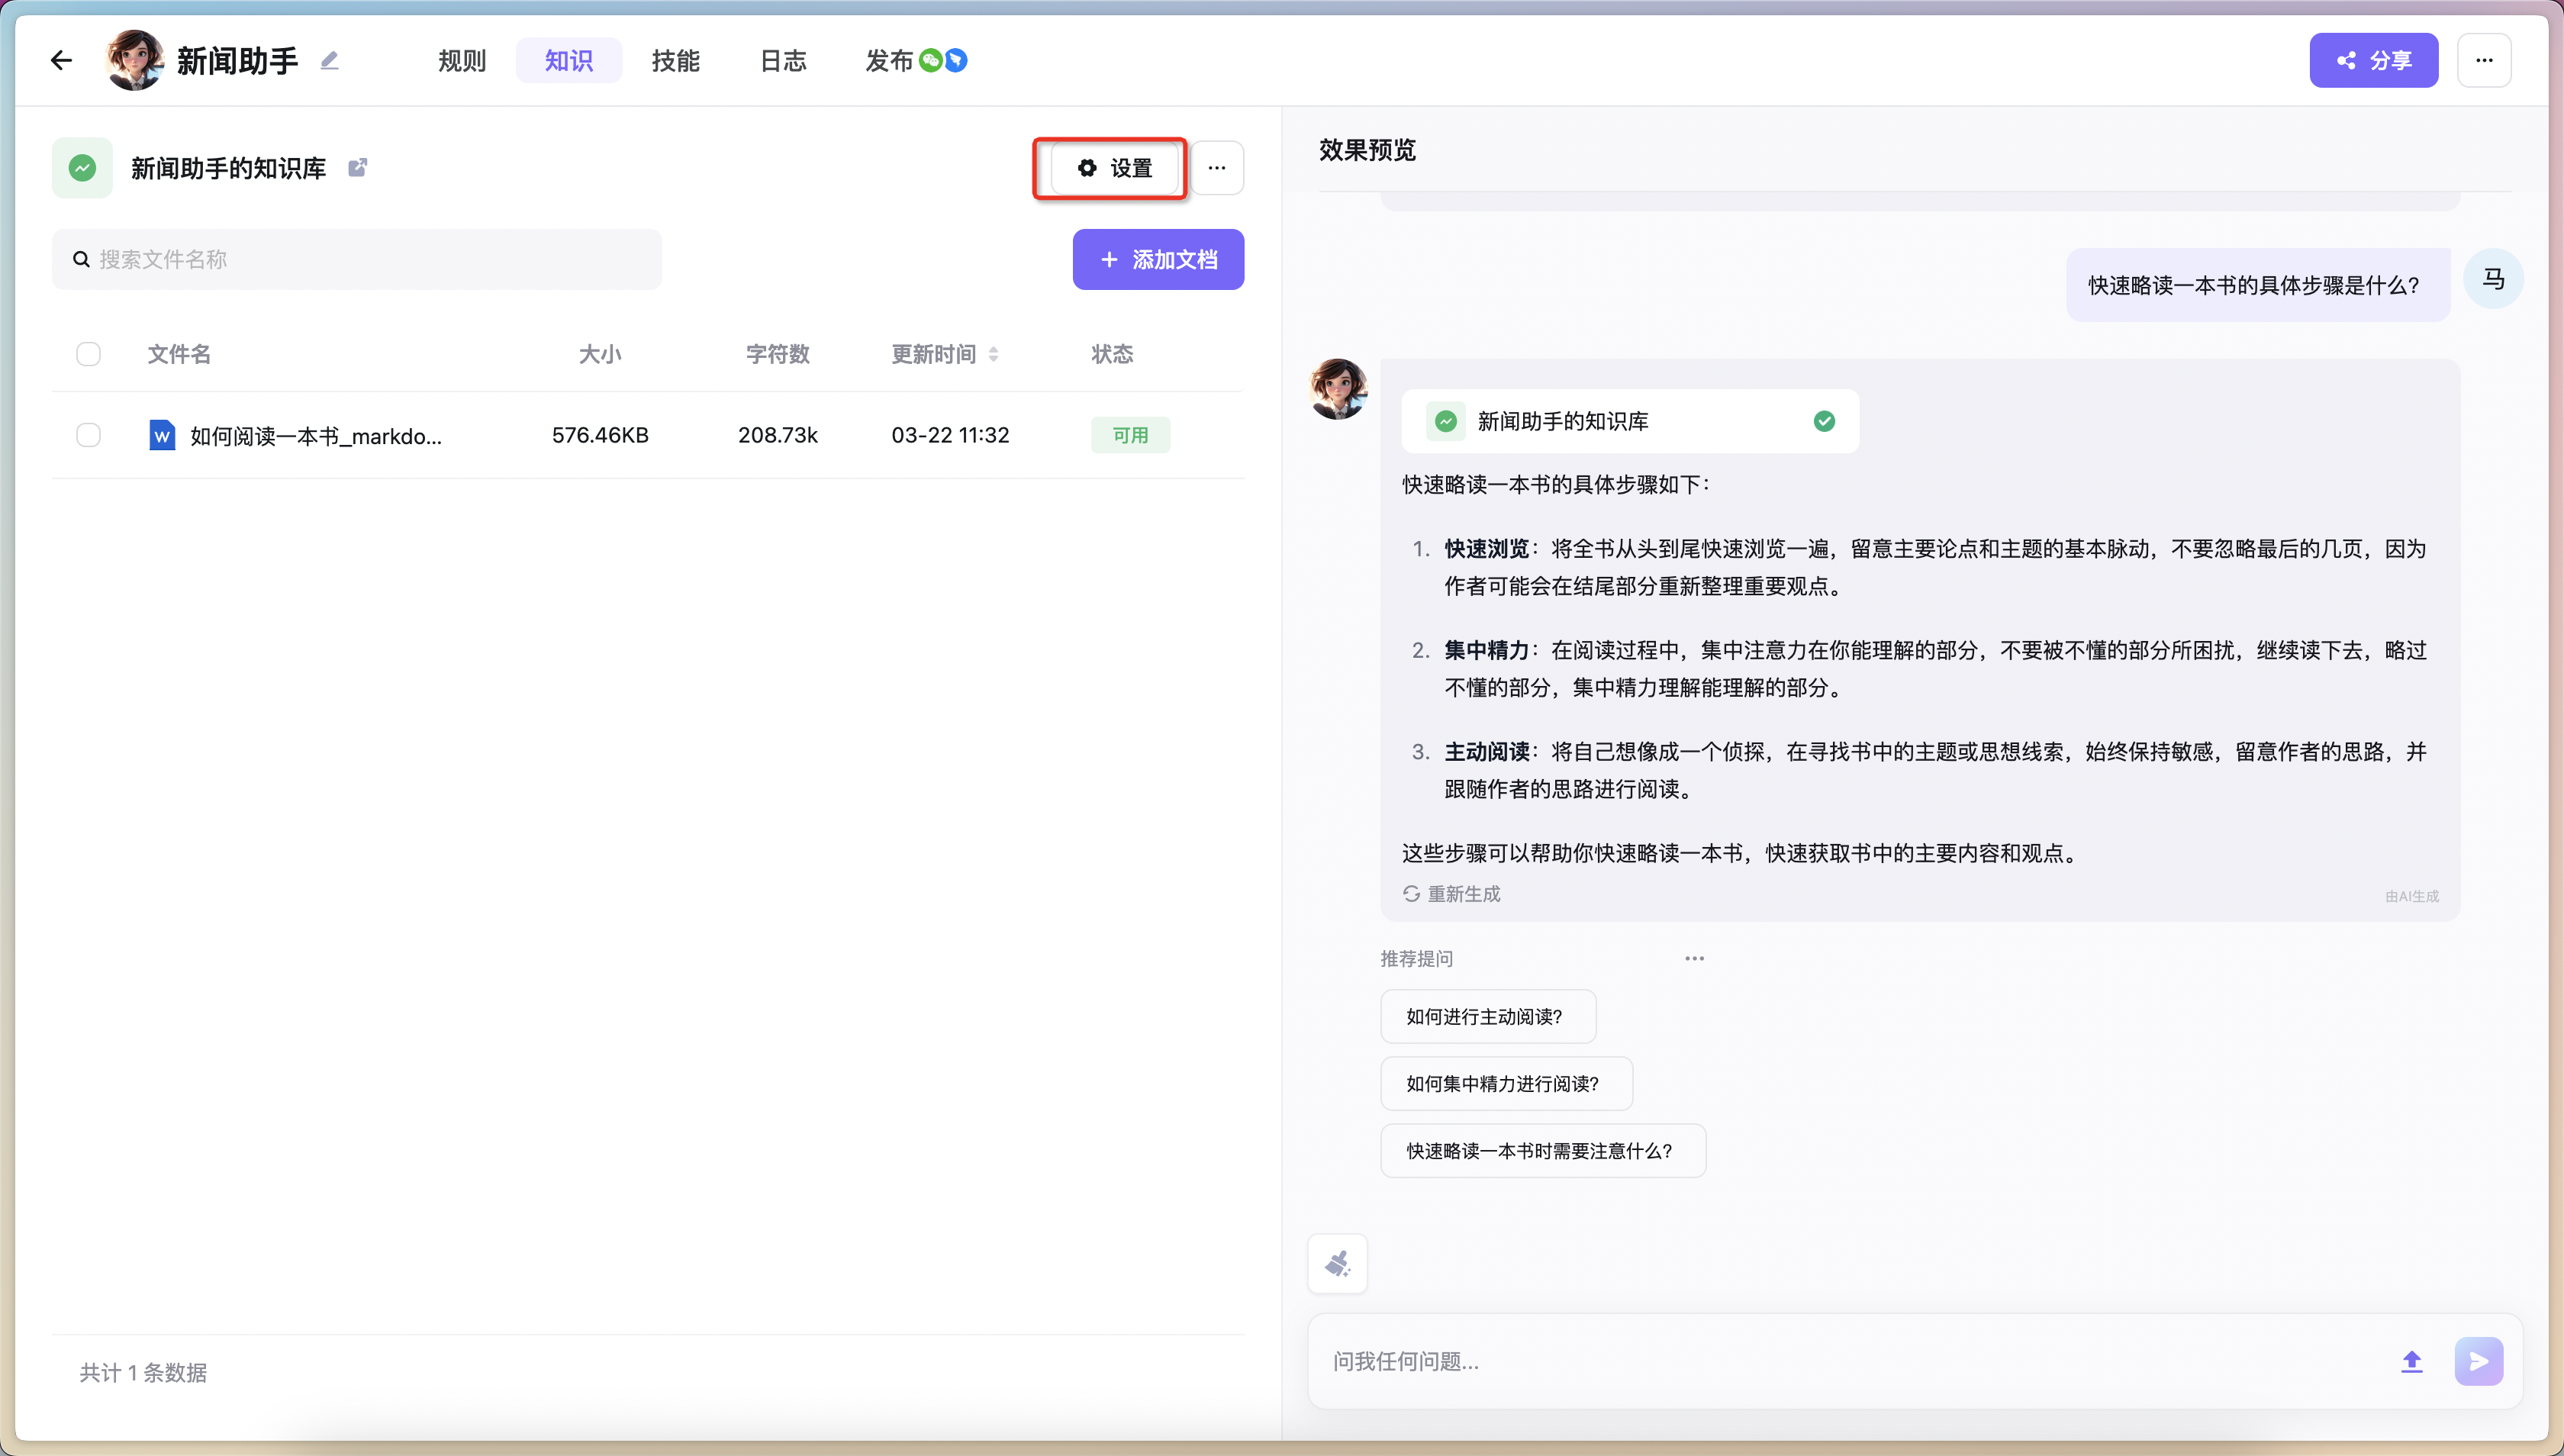Click the 字符数 column header
The height and width of the screenshot is (1456, 2564).
[x=778, y=354]
